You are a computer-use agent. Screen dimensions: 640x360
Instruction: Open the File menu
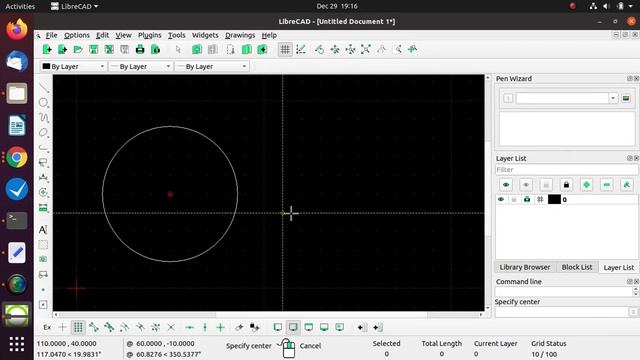coord(51,35)
